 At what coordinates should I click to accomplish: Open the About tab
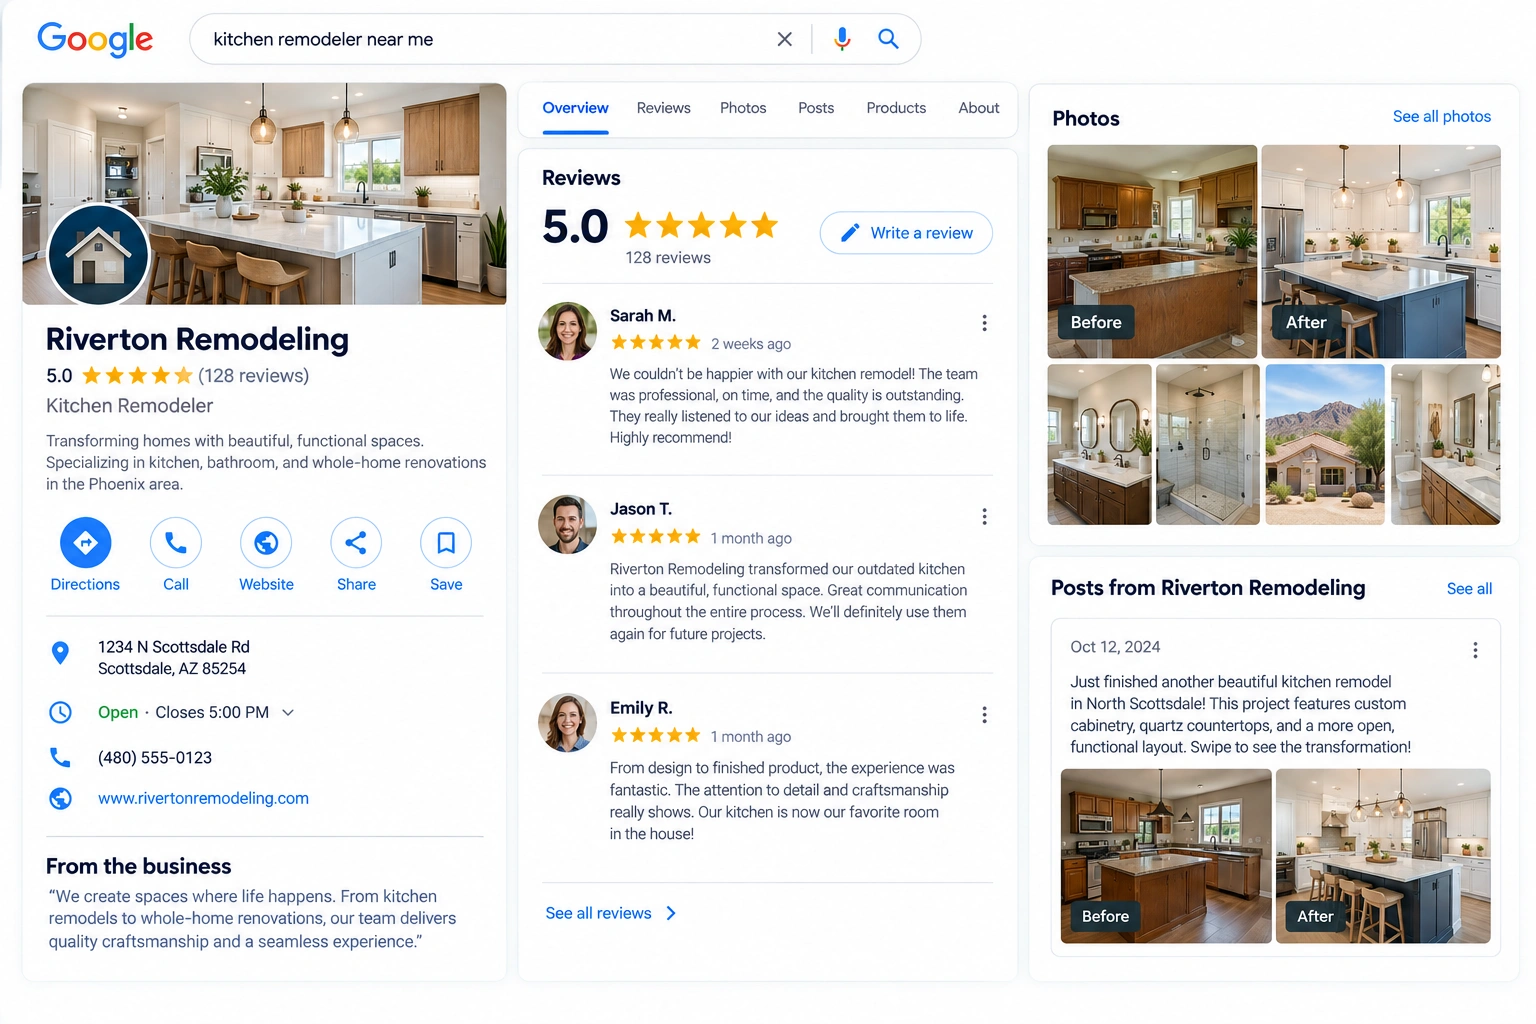point(979,108)
